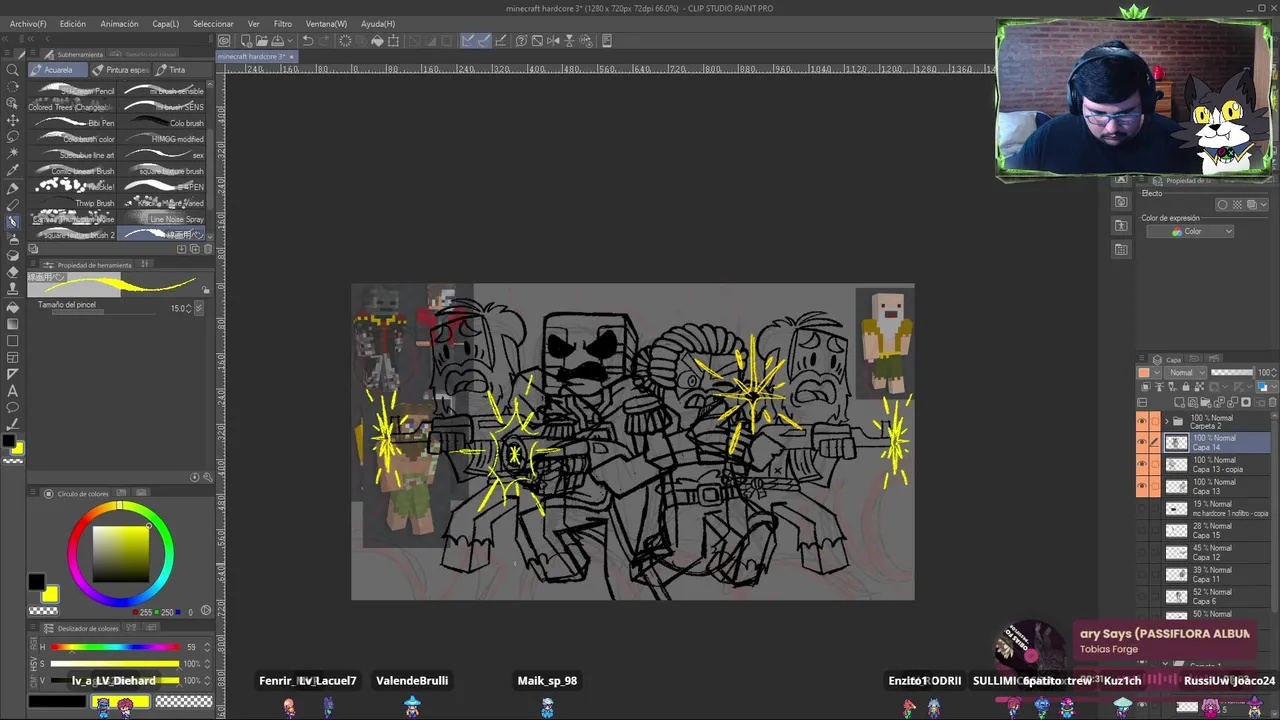Open the Edición menu
1280x720 pixels.
coord(72,24)
